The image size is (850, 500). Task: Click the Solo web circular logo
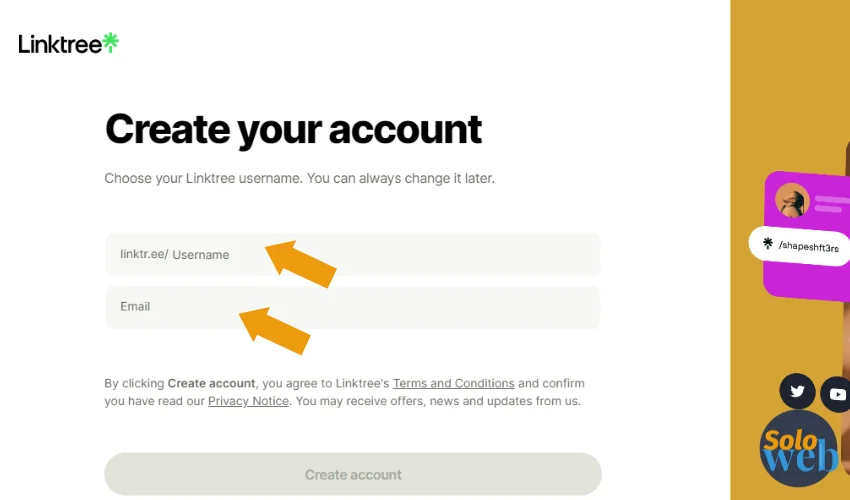[x=799, y=448]
